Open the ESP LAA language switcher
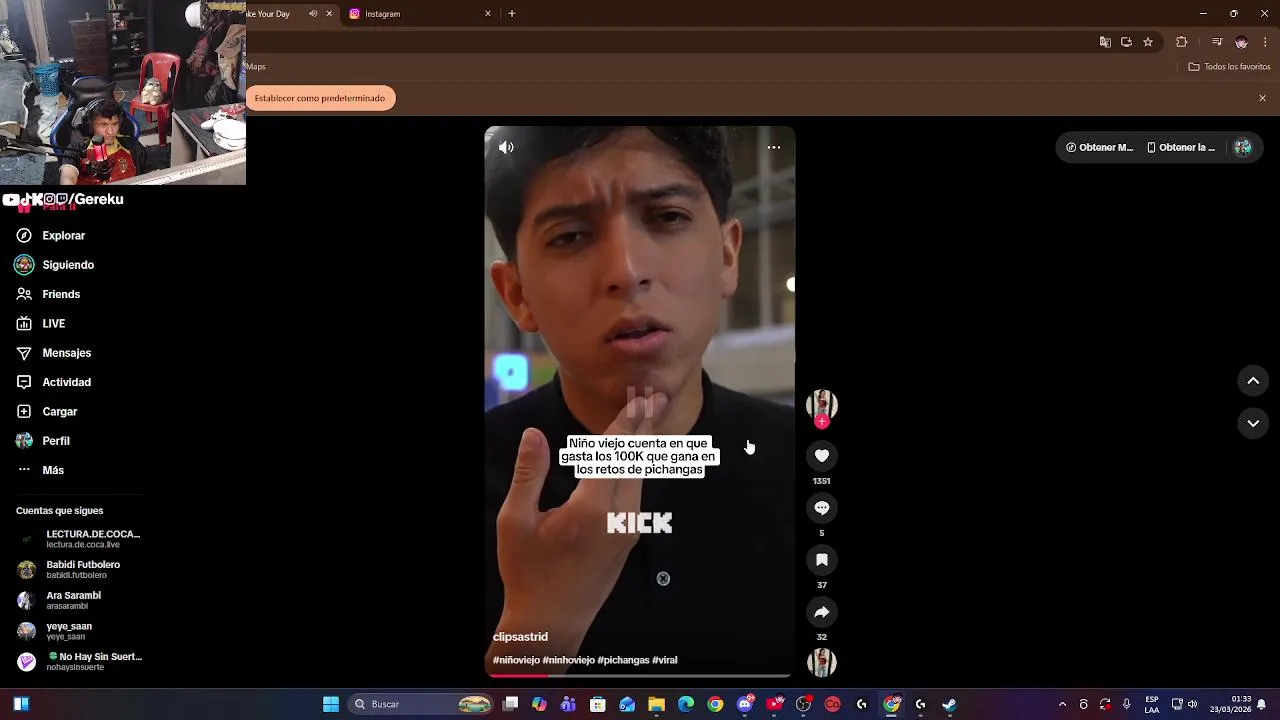This screenshot has height=720, width=1280. pos(1152,704)
